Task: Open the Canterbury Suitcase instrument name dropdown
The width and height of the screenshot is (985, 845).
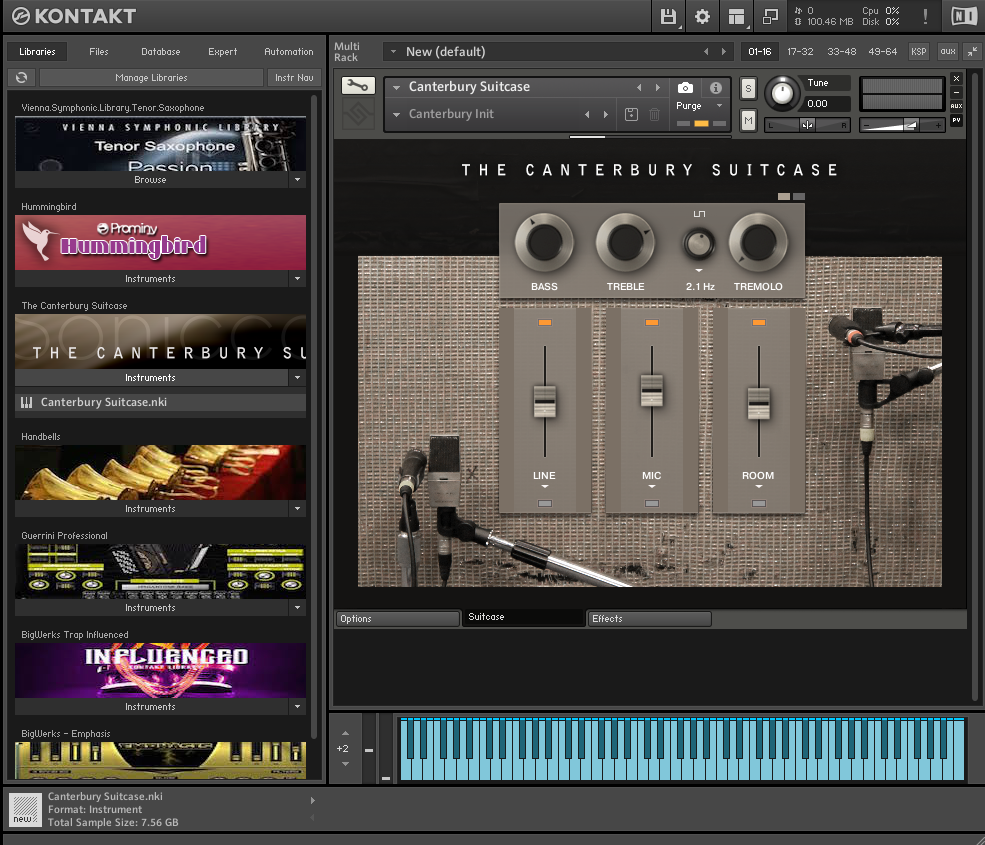Action: coord(396,87)
